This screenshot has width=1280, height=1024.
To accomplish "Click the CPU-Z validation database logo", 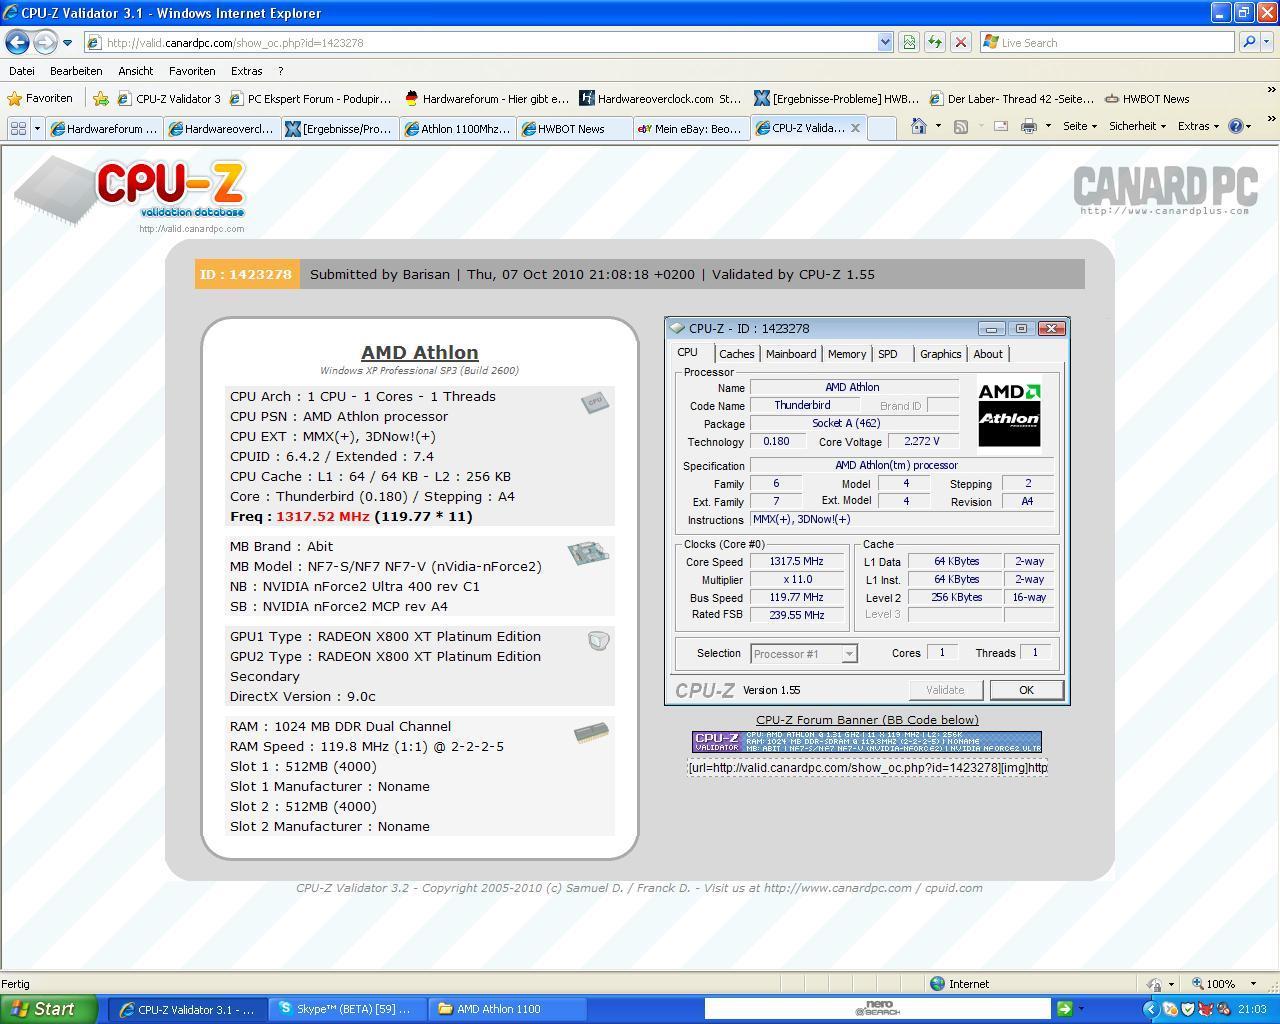I will coord(130,194).
